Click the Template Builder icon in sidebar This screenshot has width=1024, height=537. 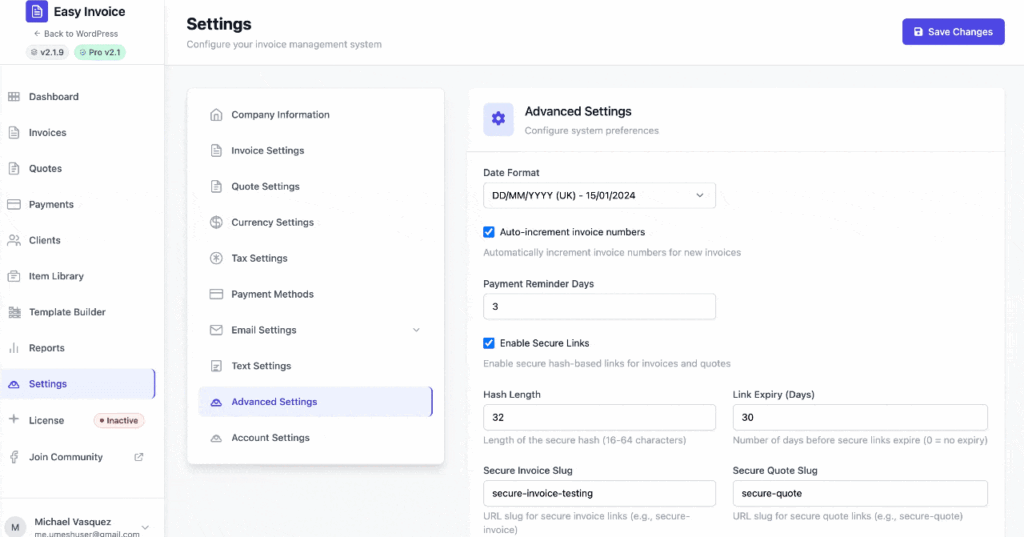pyautogui.click(x=14, y=312)
